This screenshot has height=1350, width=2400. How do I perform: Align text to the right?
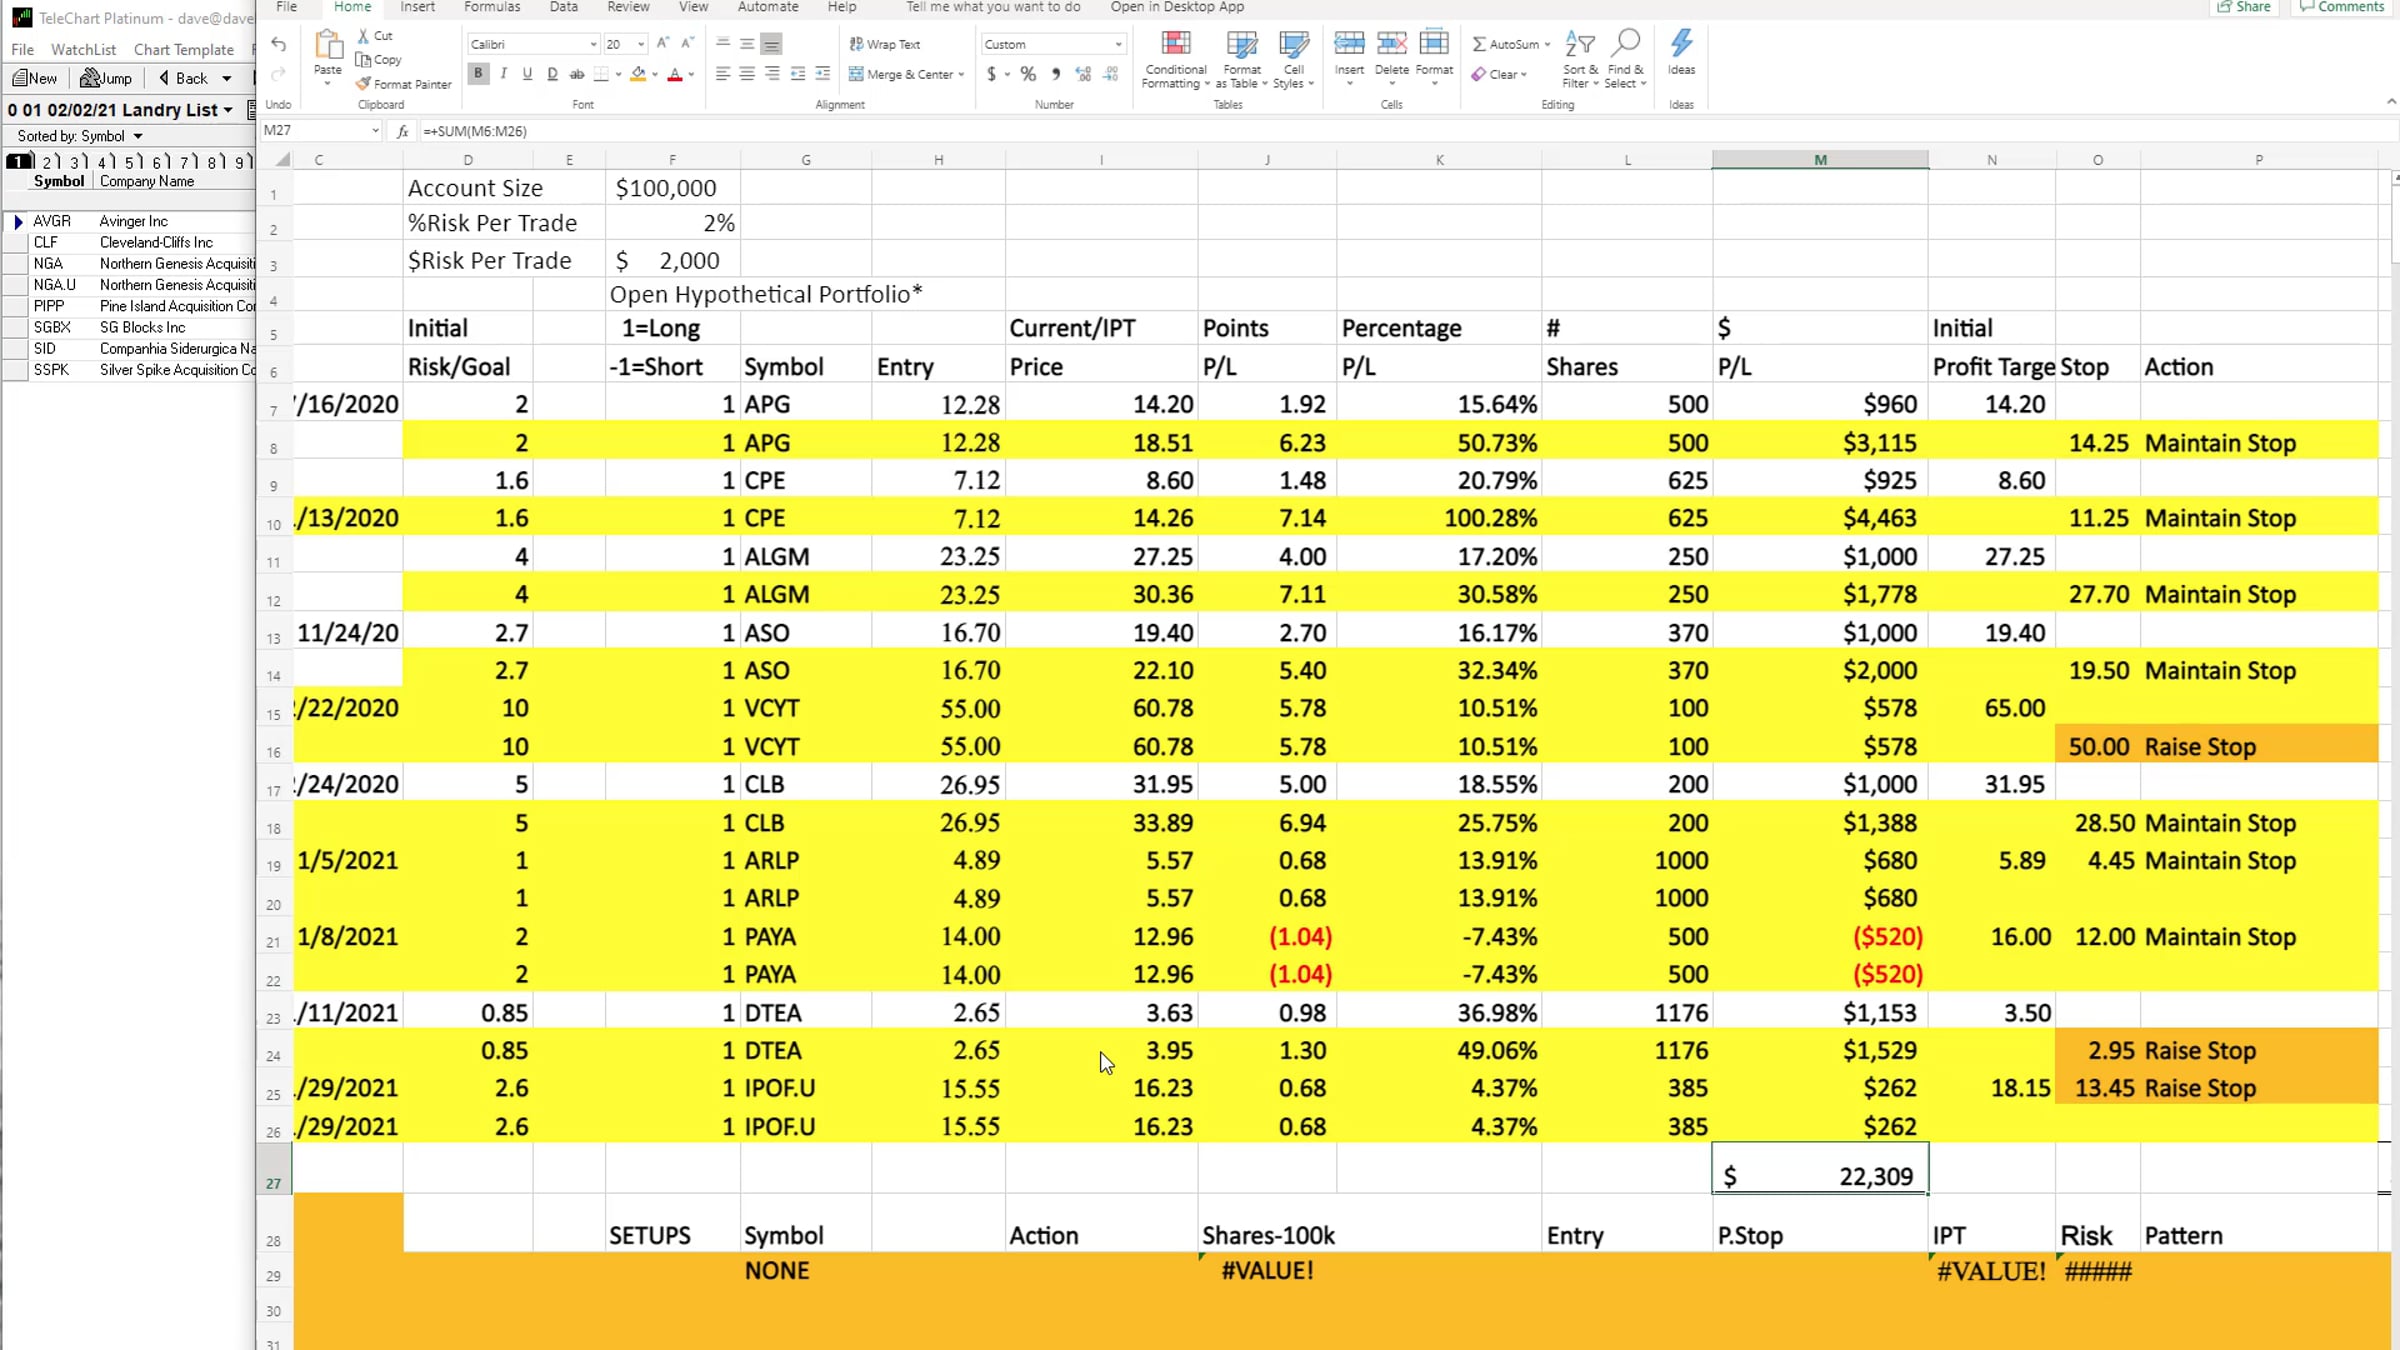coord(772,74)
